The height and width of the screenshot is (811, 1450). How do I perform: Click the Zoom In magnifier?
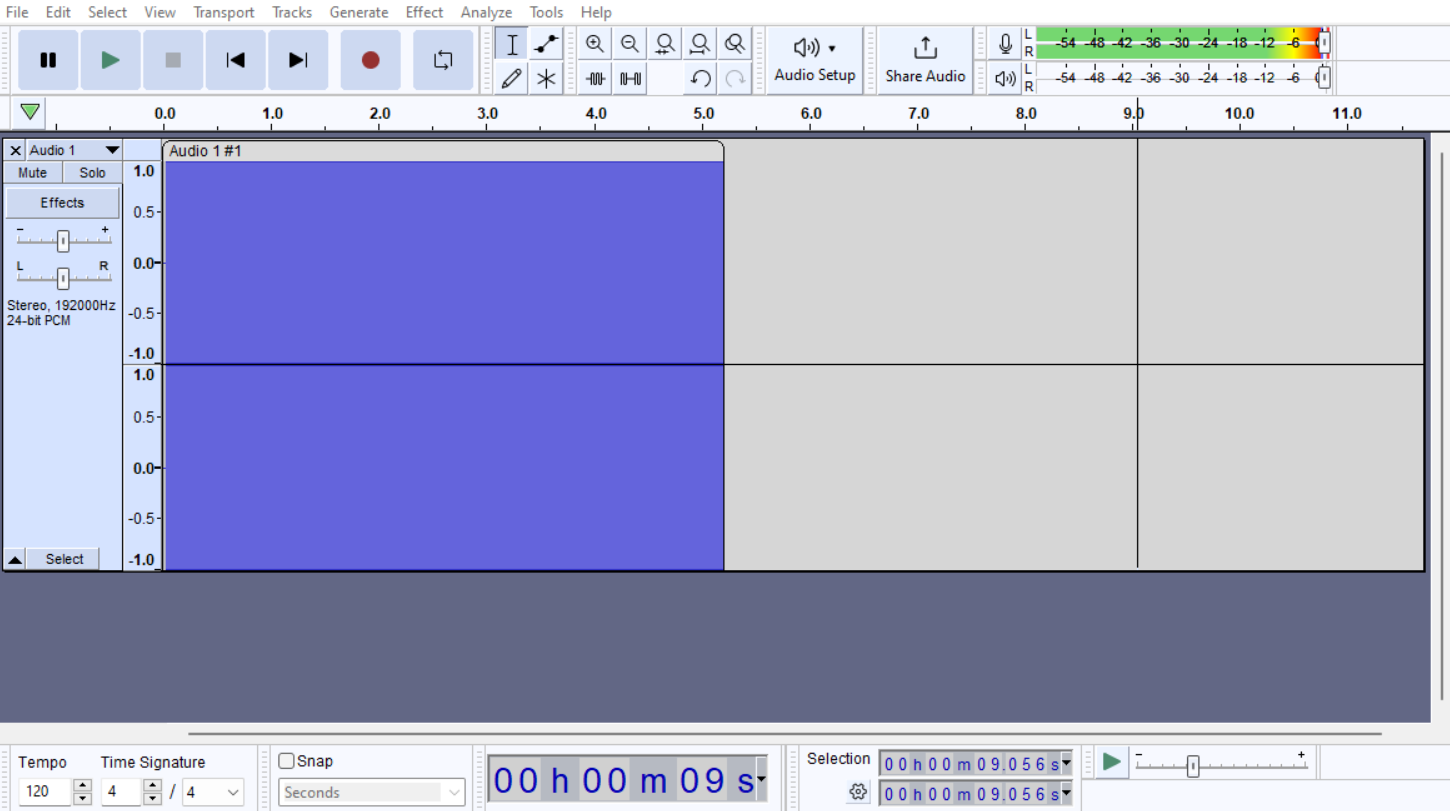[x=595, y=44]
